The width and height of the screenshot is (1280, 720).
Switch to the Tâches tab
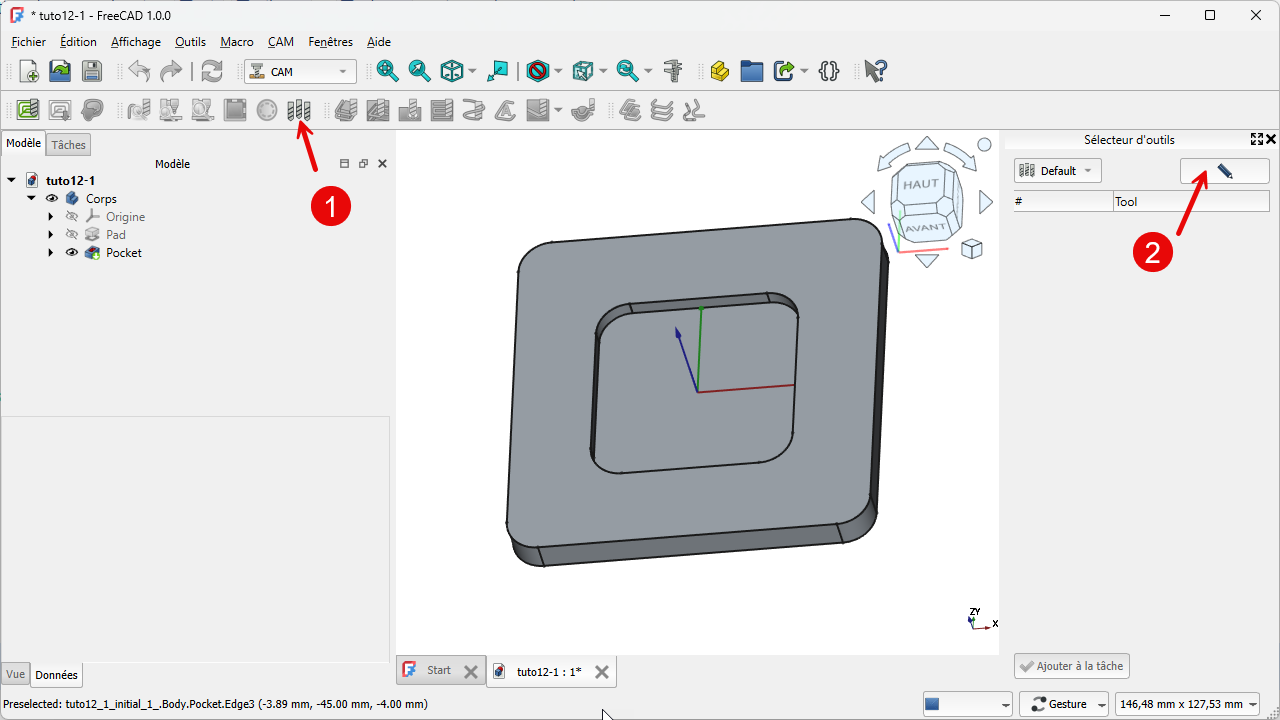click(x=69, y=145)
